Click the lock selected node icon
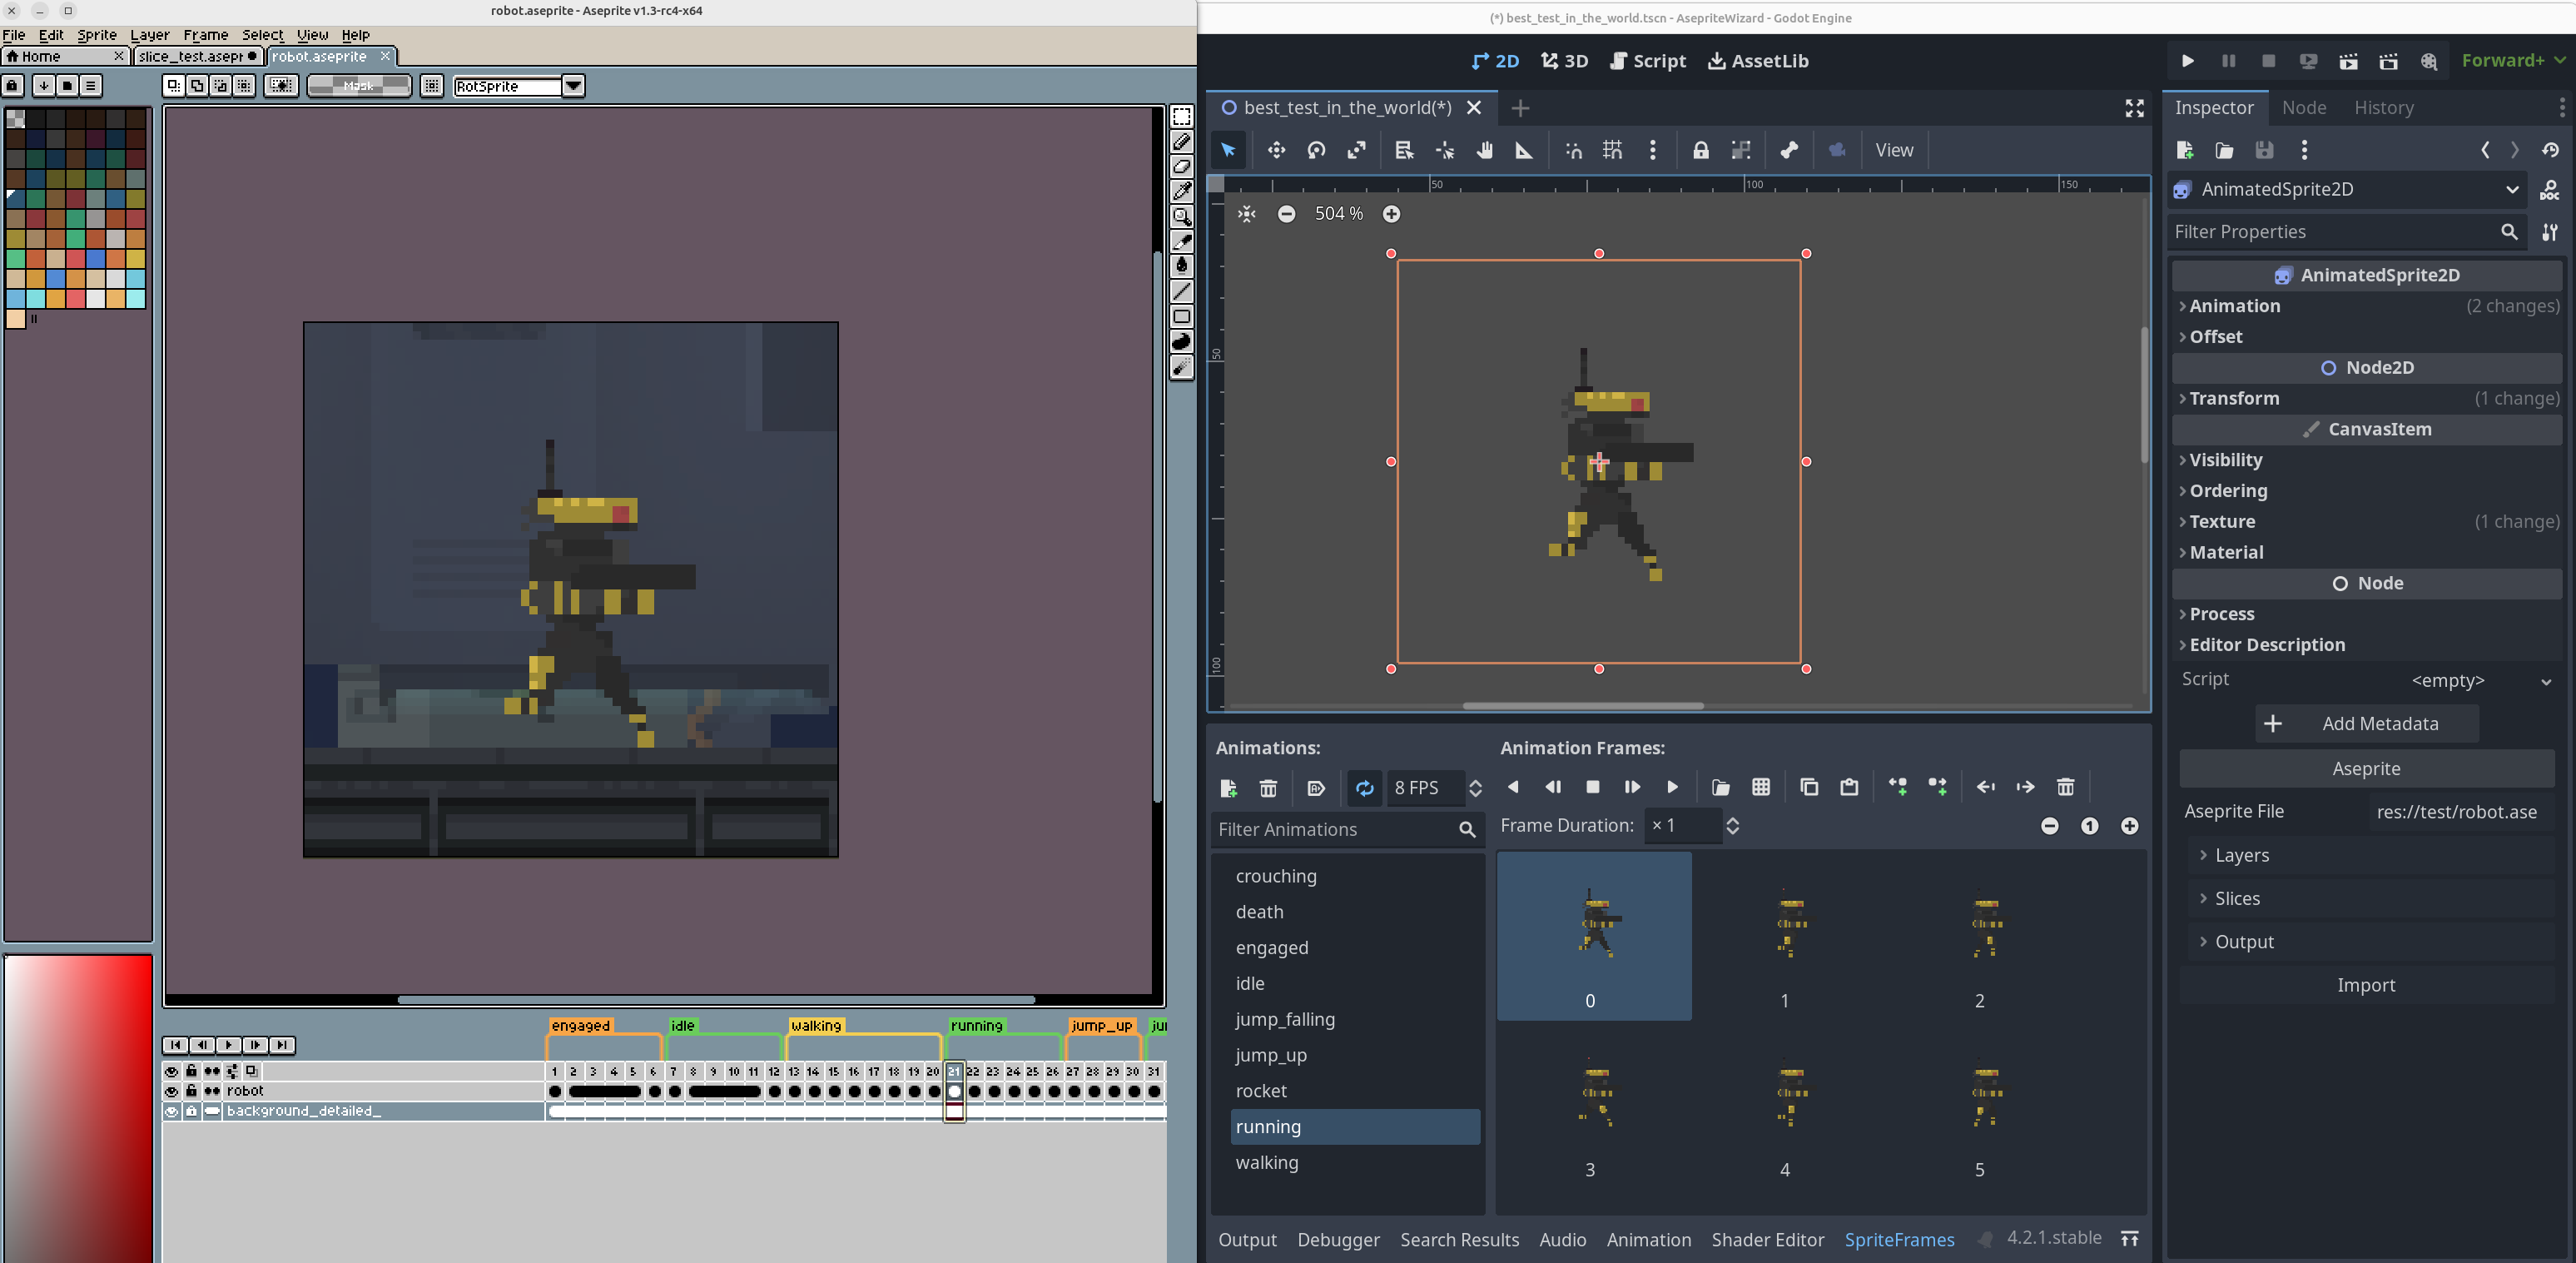The height and width of the screenshot is (1263, 2576). point(1700,150)
